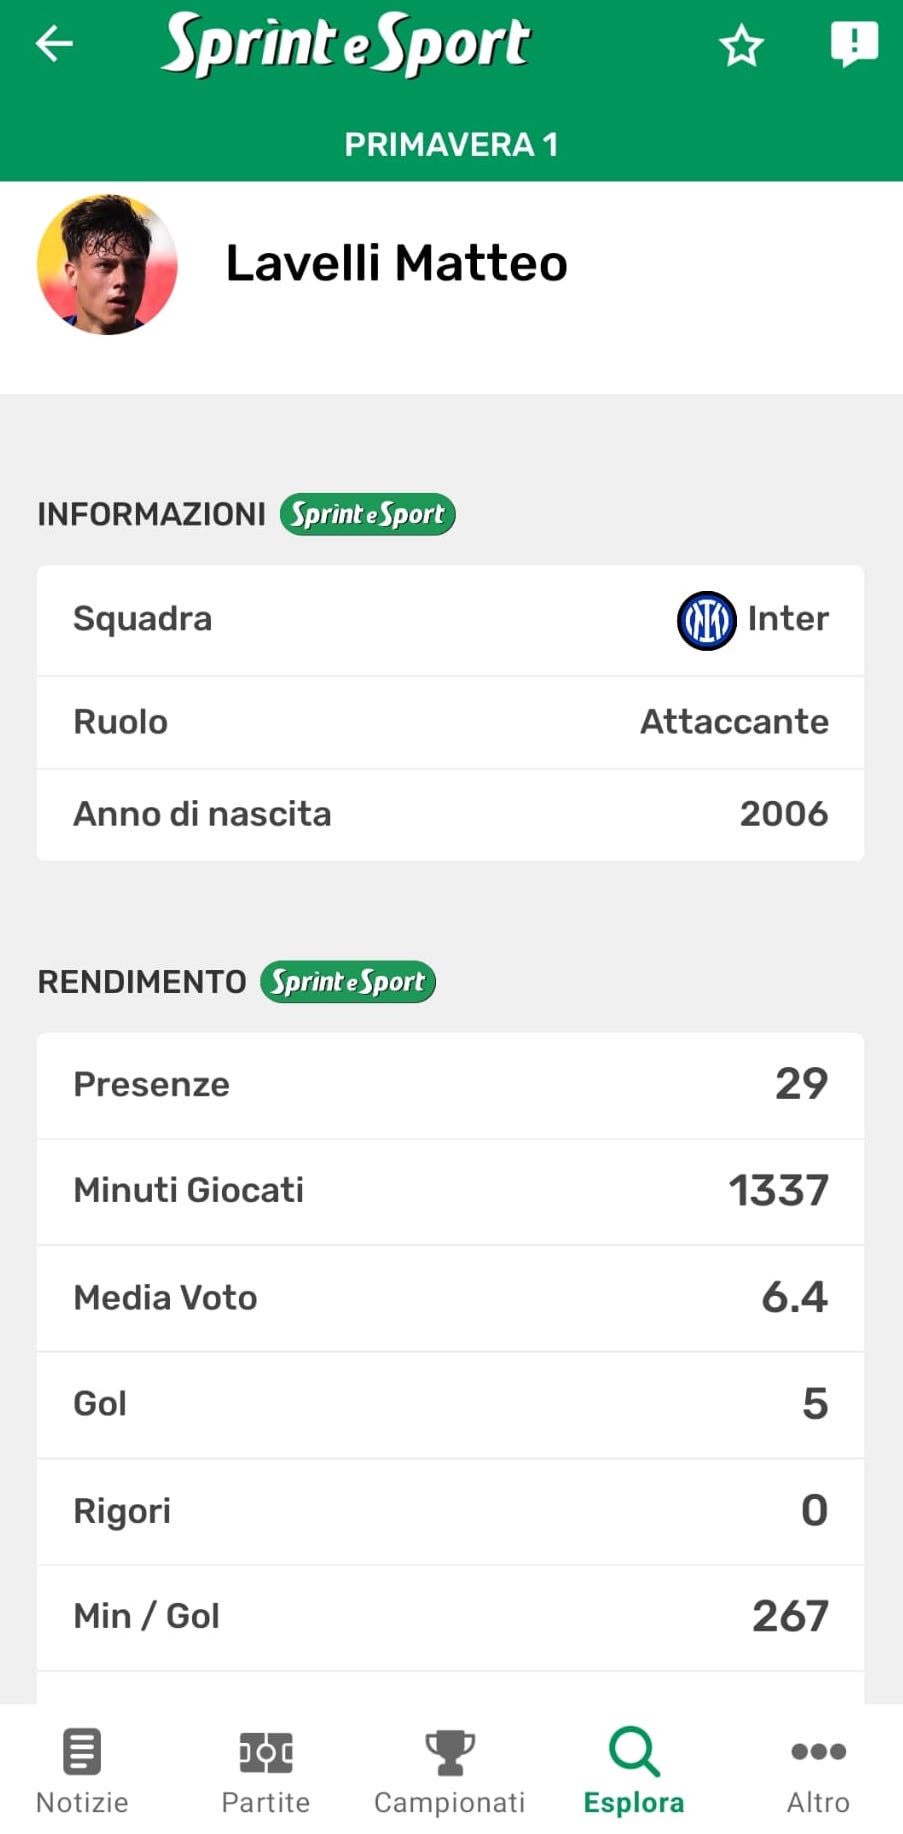This screenshot has height=1834, width=903.
Task: Tap the Presenze stat row
Action: 450,1085
